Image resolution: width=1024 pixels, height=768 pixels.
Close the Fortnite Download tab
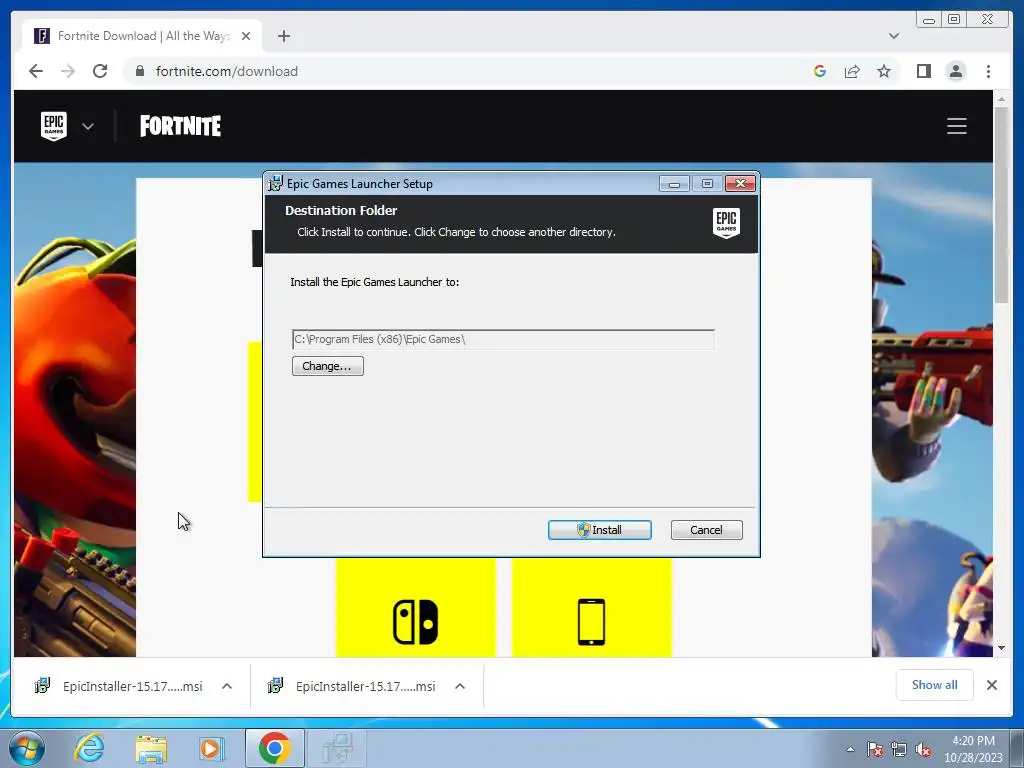246,36
